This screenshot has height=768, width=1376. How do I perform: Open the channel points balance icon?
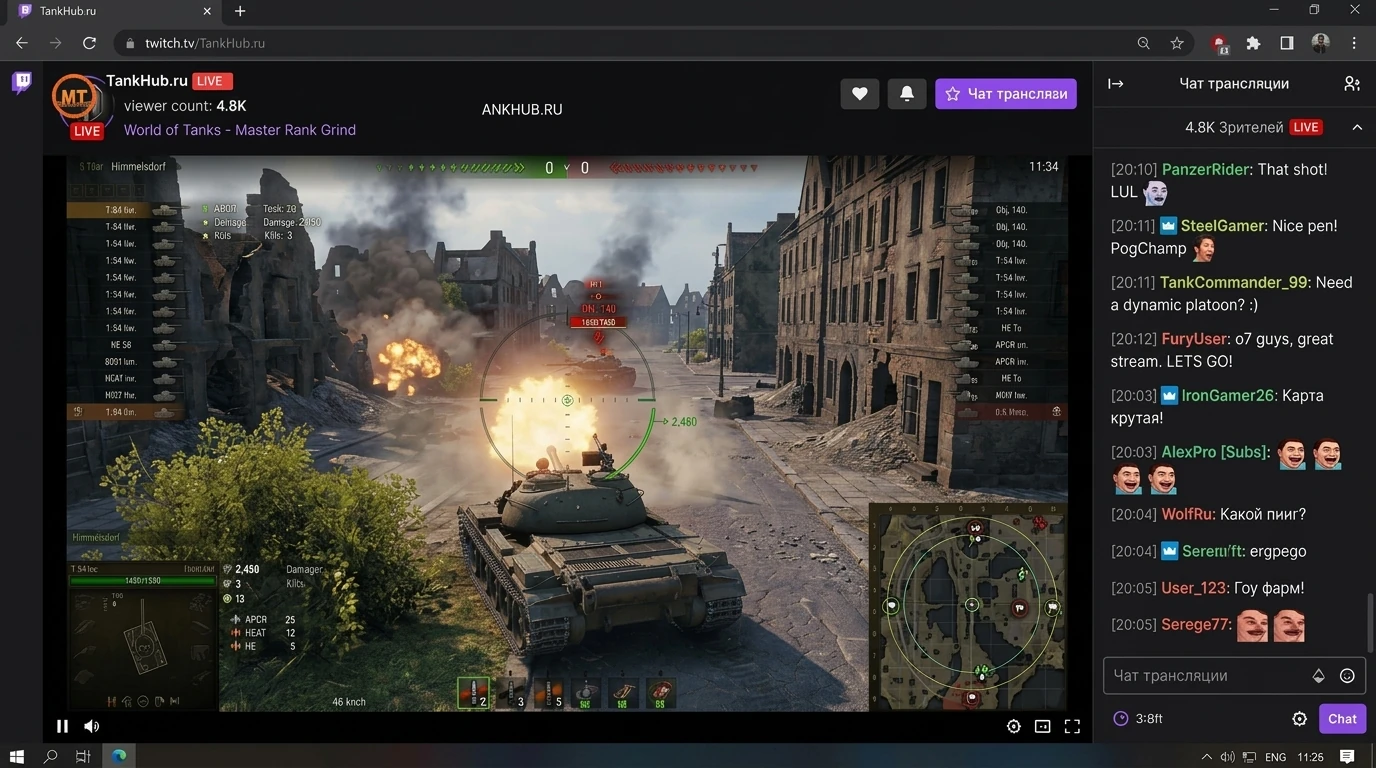[1121, 719]
